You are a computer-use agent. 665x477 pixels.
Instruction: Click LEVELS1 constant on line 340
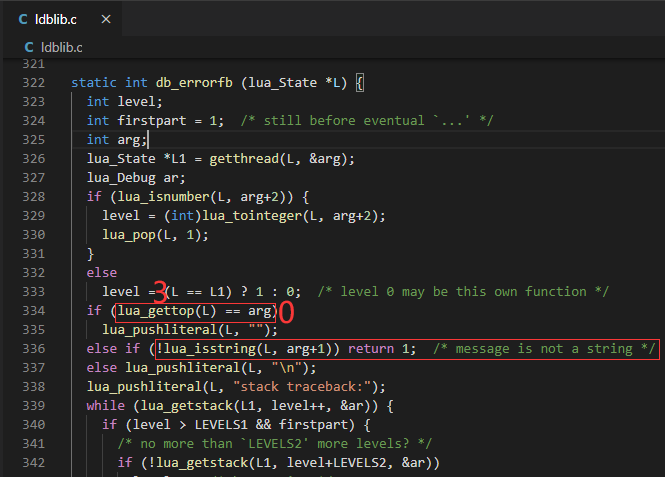click(x=221, y=425)
